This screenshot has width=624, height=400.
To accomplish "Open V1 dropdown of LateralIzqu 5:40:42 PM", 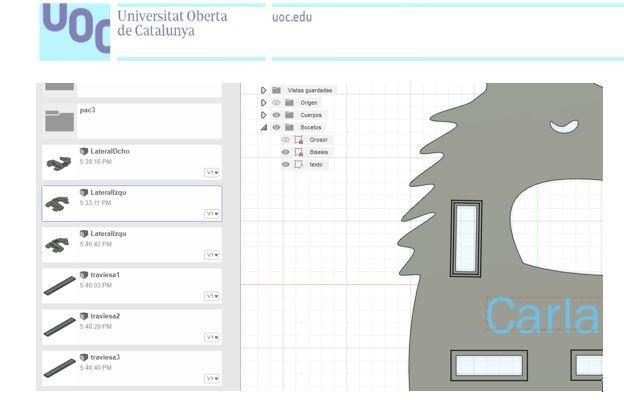I will point(212,255).
